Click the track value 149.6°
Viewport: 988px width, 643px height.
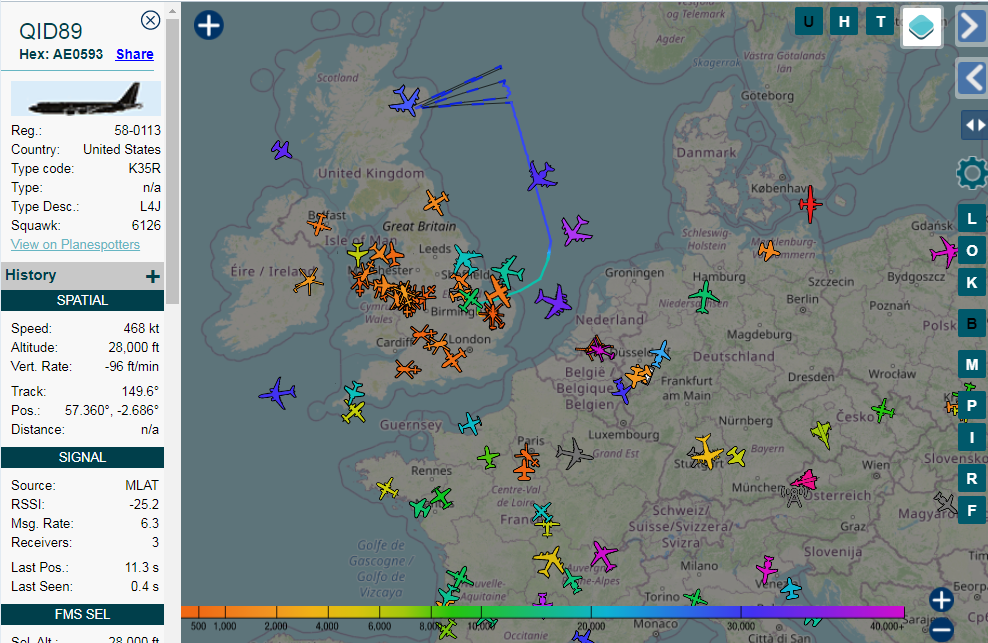pos(140,391)
